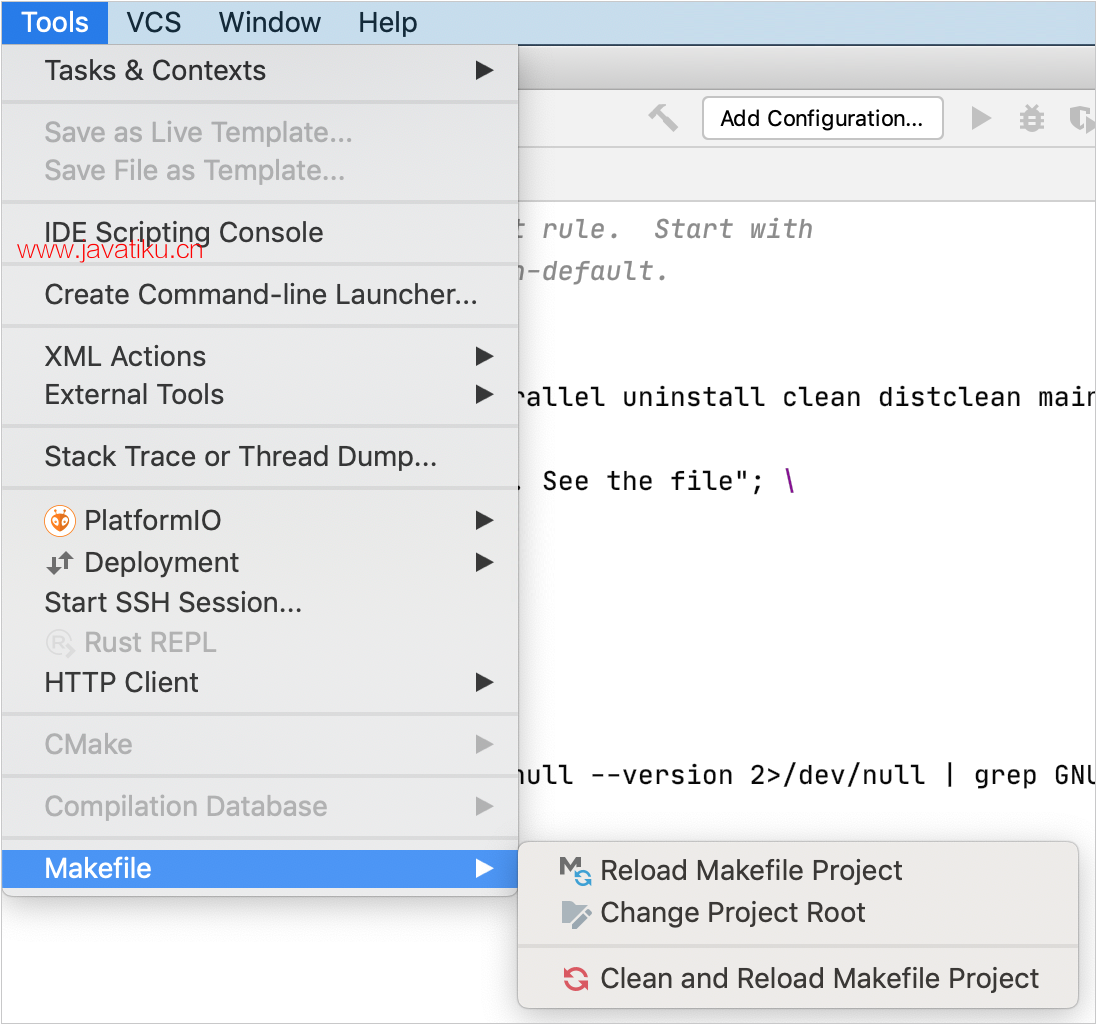Expand the Compilation Database submenu arrow
Image resolution: width=1098 pixels, height=1026 pixels.
(x=485, y=806)
